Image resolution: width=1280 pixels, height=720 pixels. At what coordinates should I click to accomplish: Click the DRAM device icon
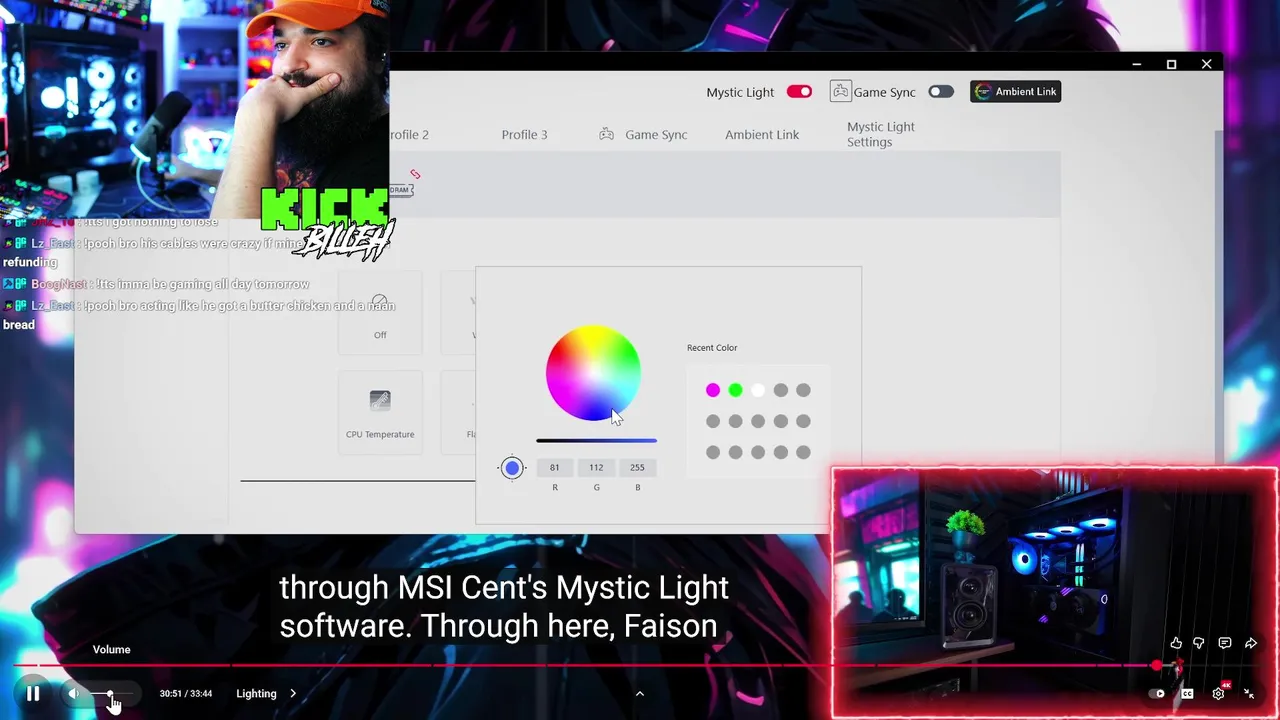click(x=401, y=189)
